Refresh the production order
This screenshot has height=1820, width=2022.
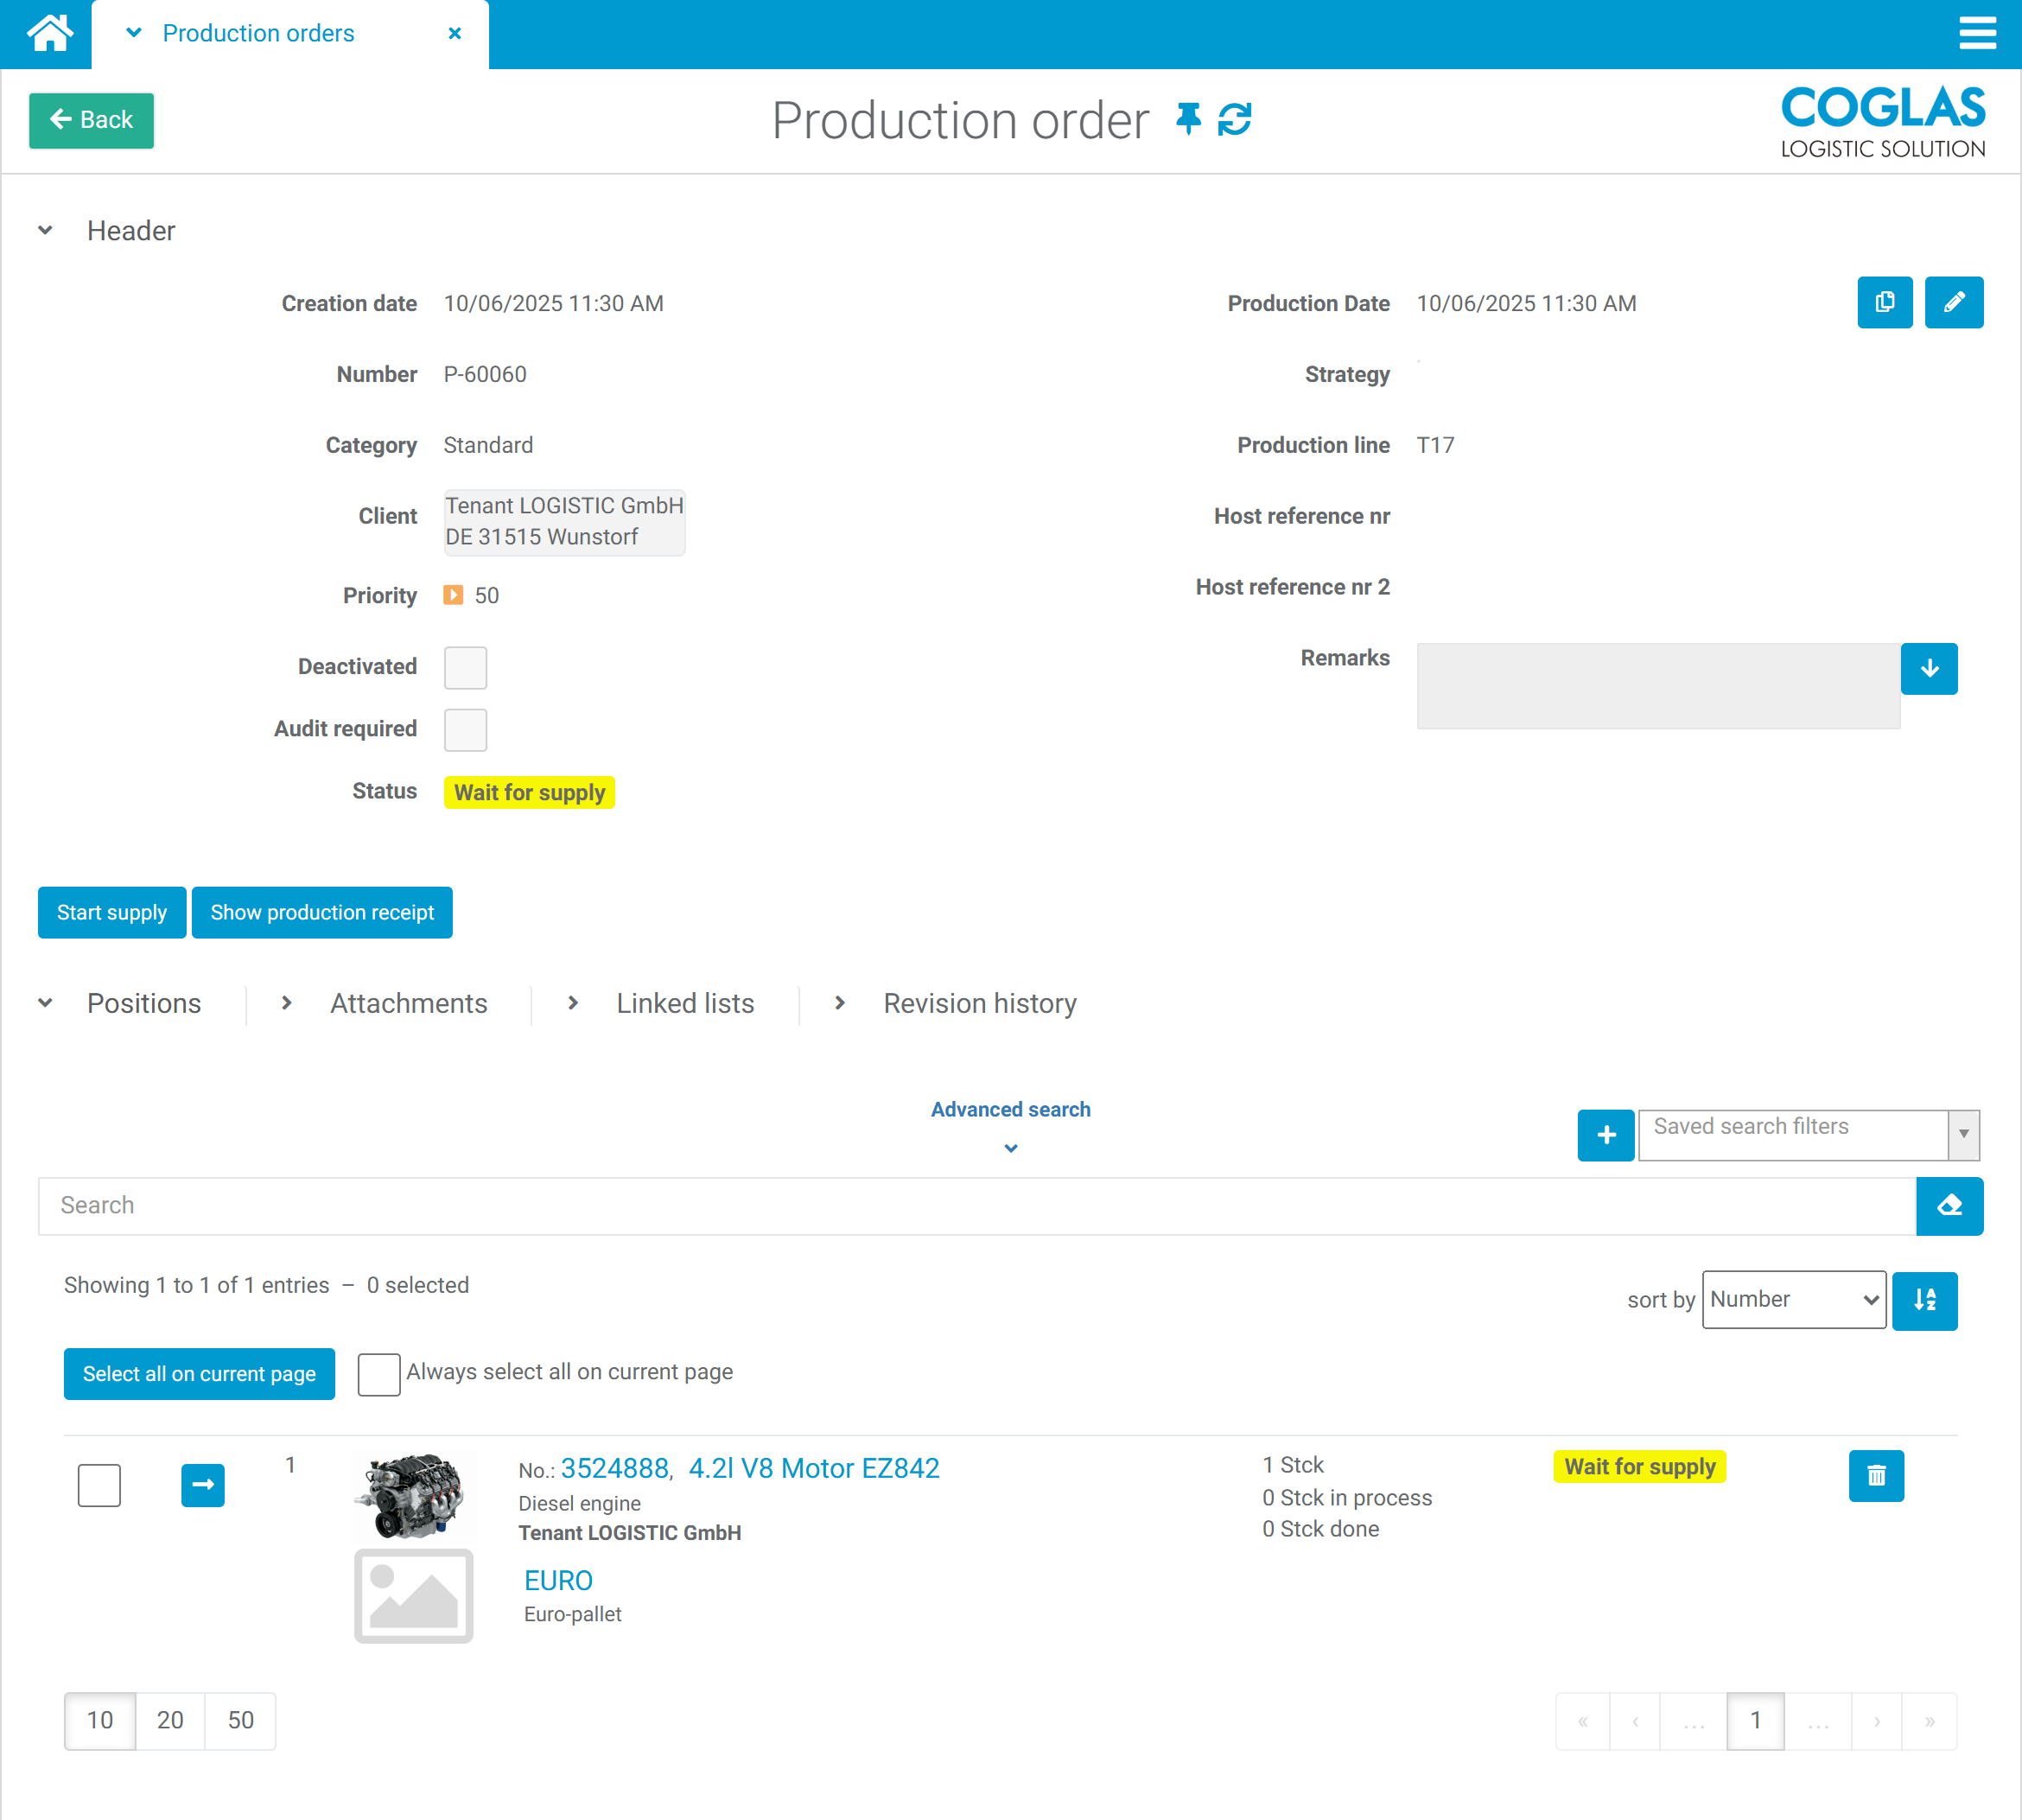coord(1235,119)
